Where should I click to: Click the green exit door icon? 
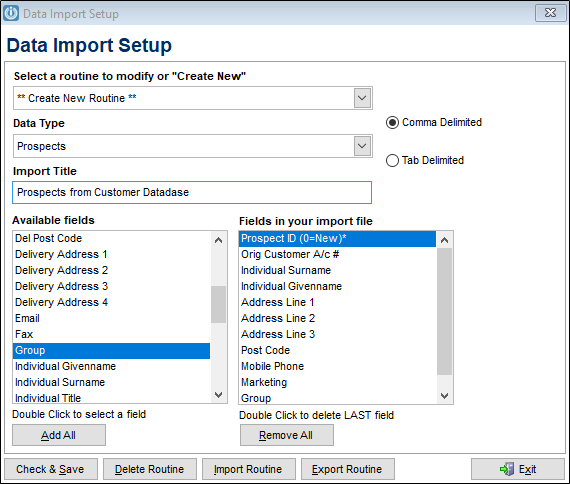point(507,469)
